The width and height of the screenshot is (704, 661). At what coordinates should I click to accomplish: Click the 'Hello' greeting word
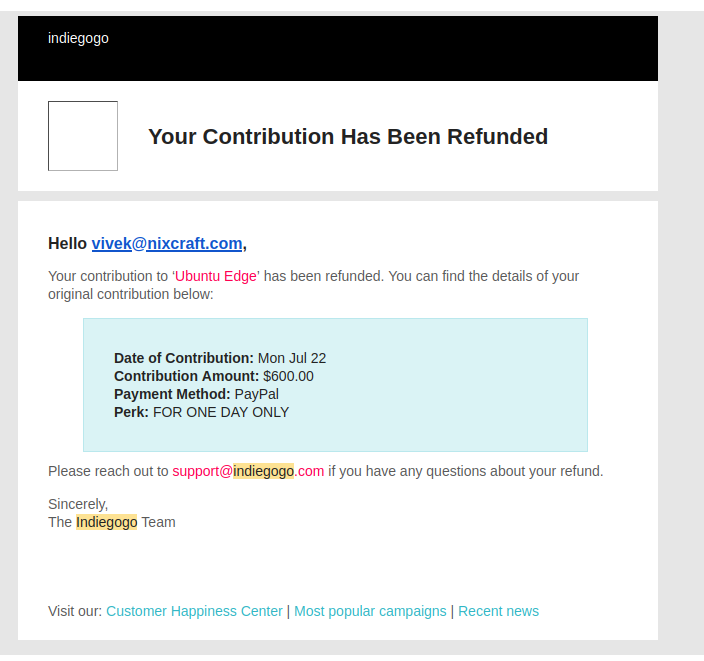pos(68,243)
